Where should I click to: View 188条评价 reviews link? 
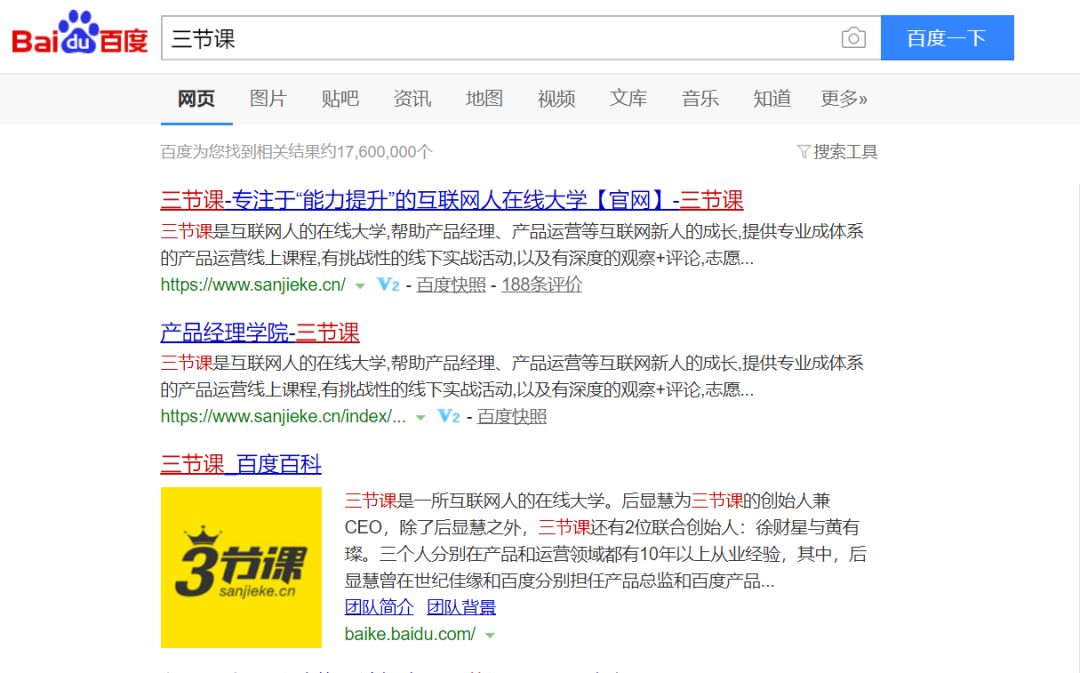click(541, 284)
